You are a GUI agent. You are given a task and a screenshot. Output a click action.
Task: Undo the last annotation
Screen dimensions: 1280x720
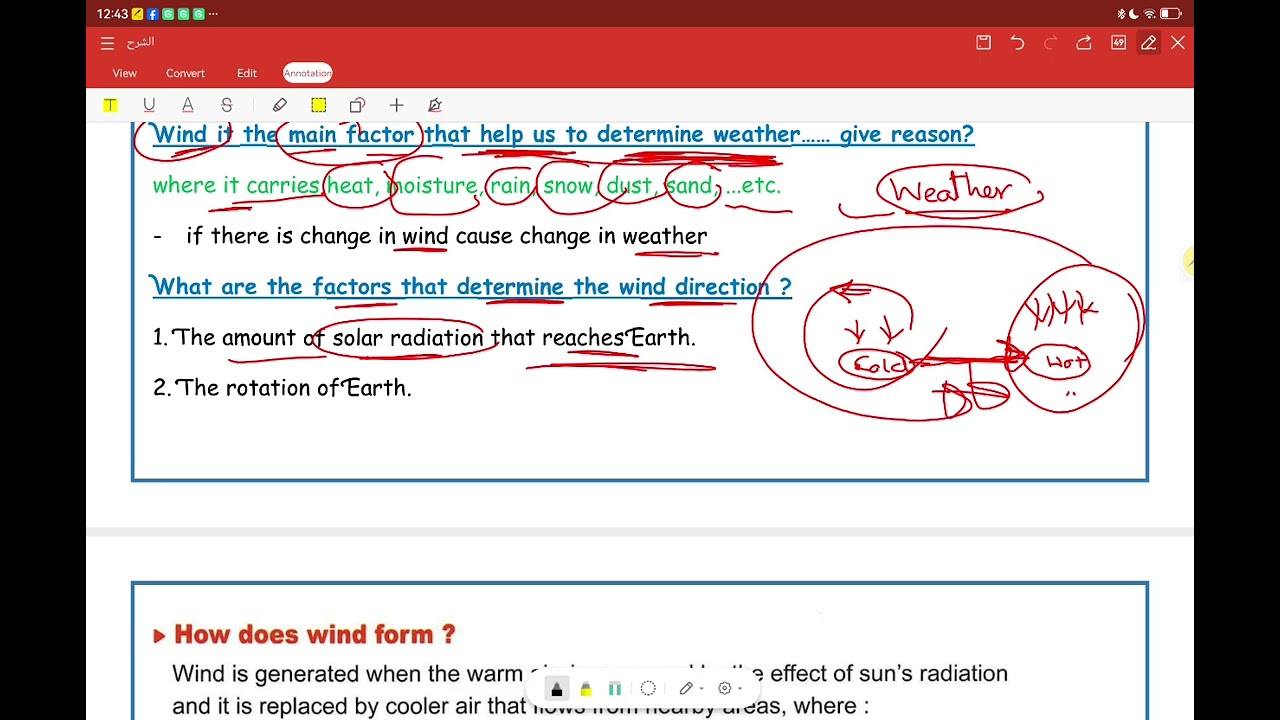click(1017, 43)
